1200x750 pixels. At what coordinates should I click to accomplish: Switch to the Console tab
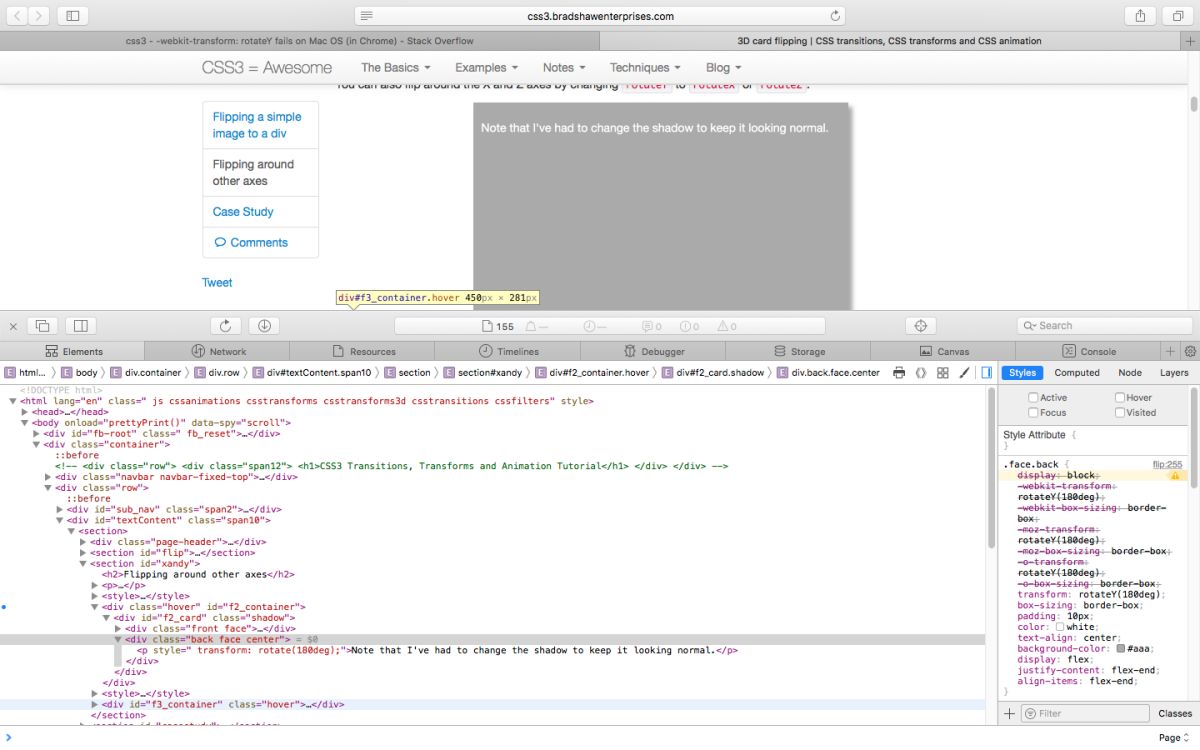click(1088, 351)
